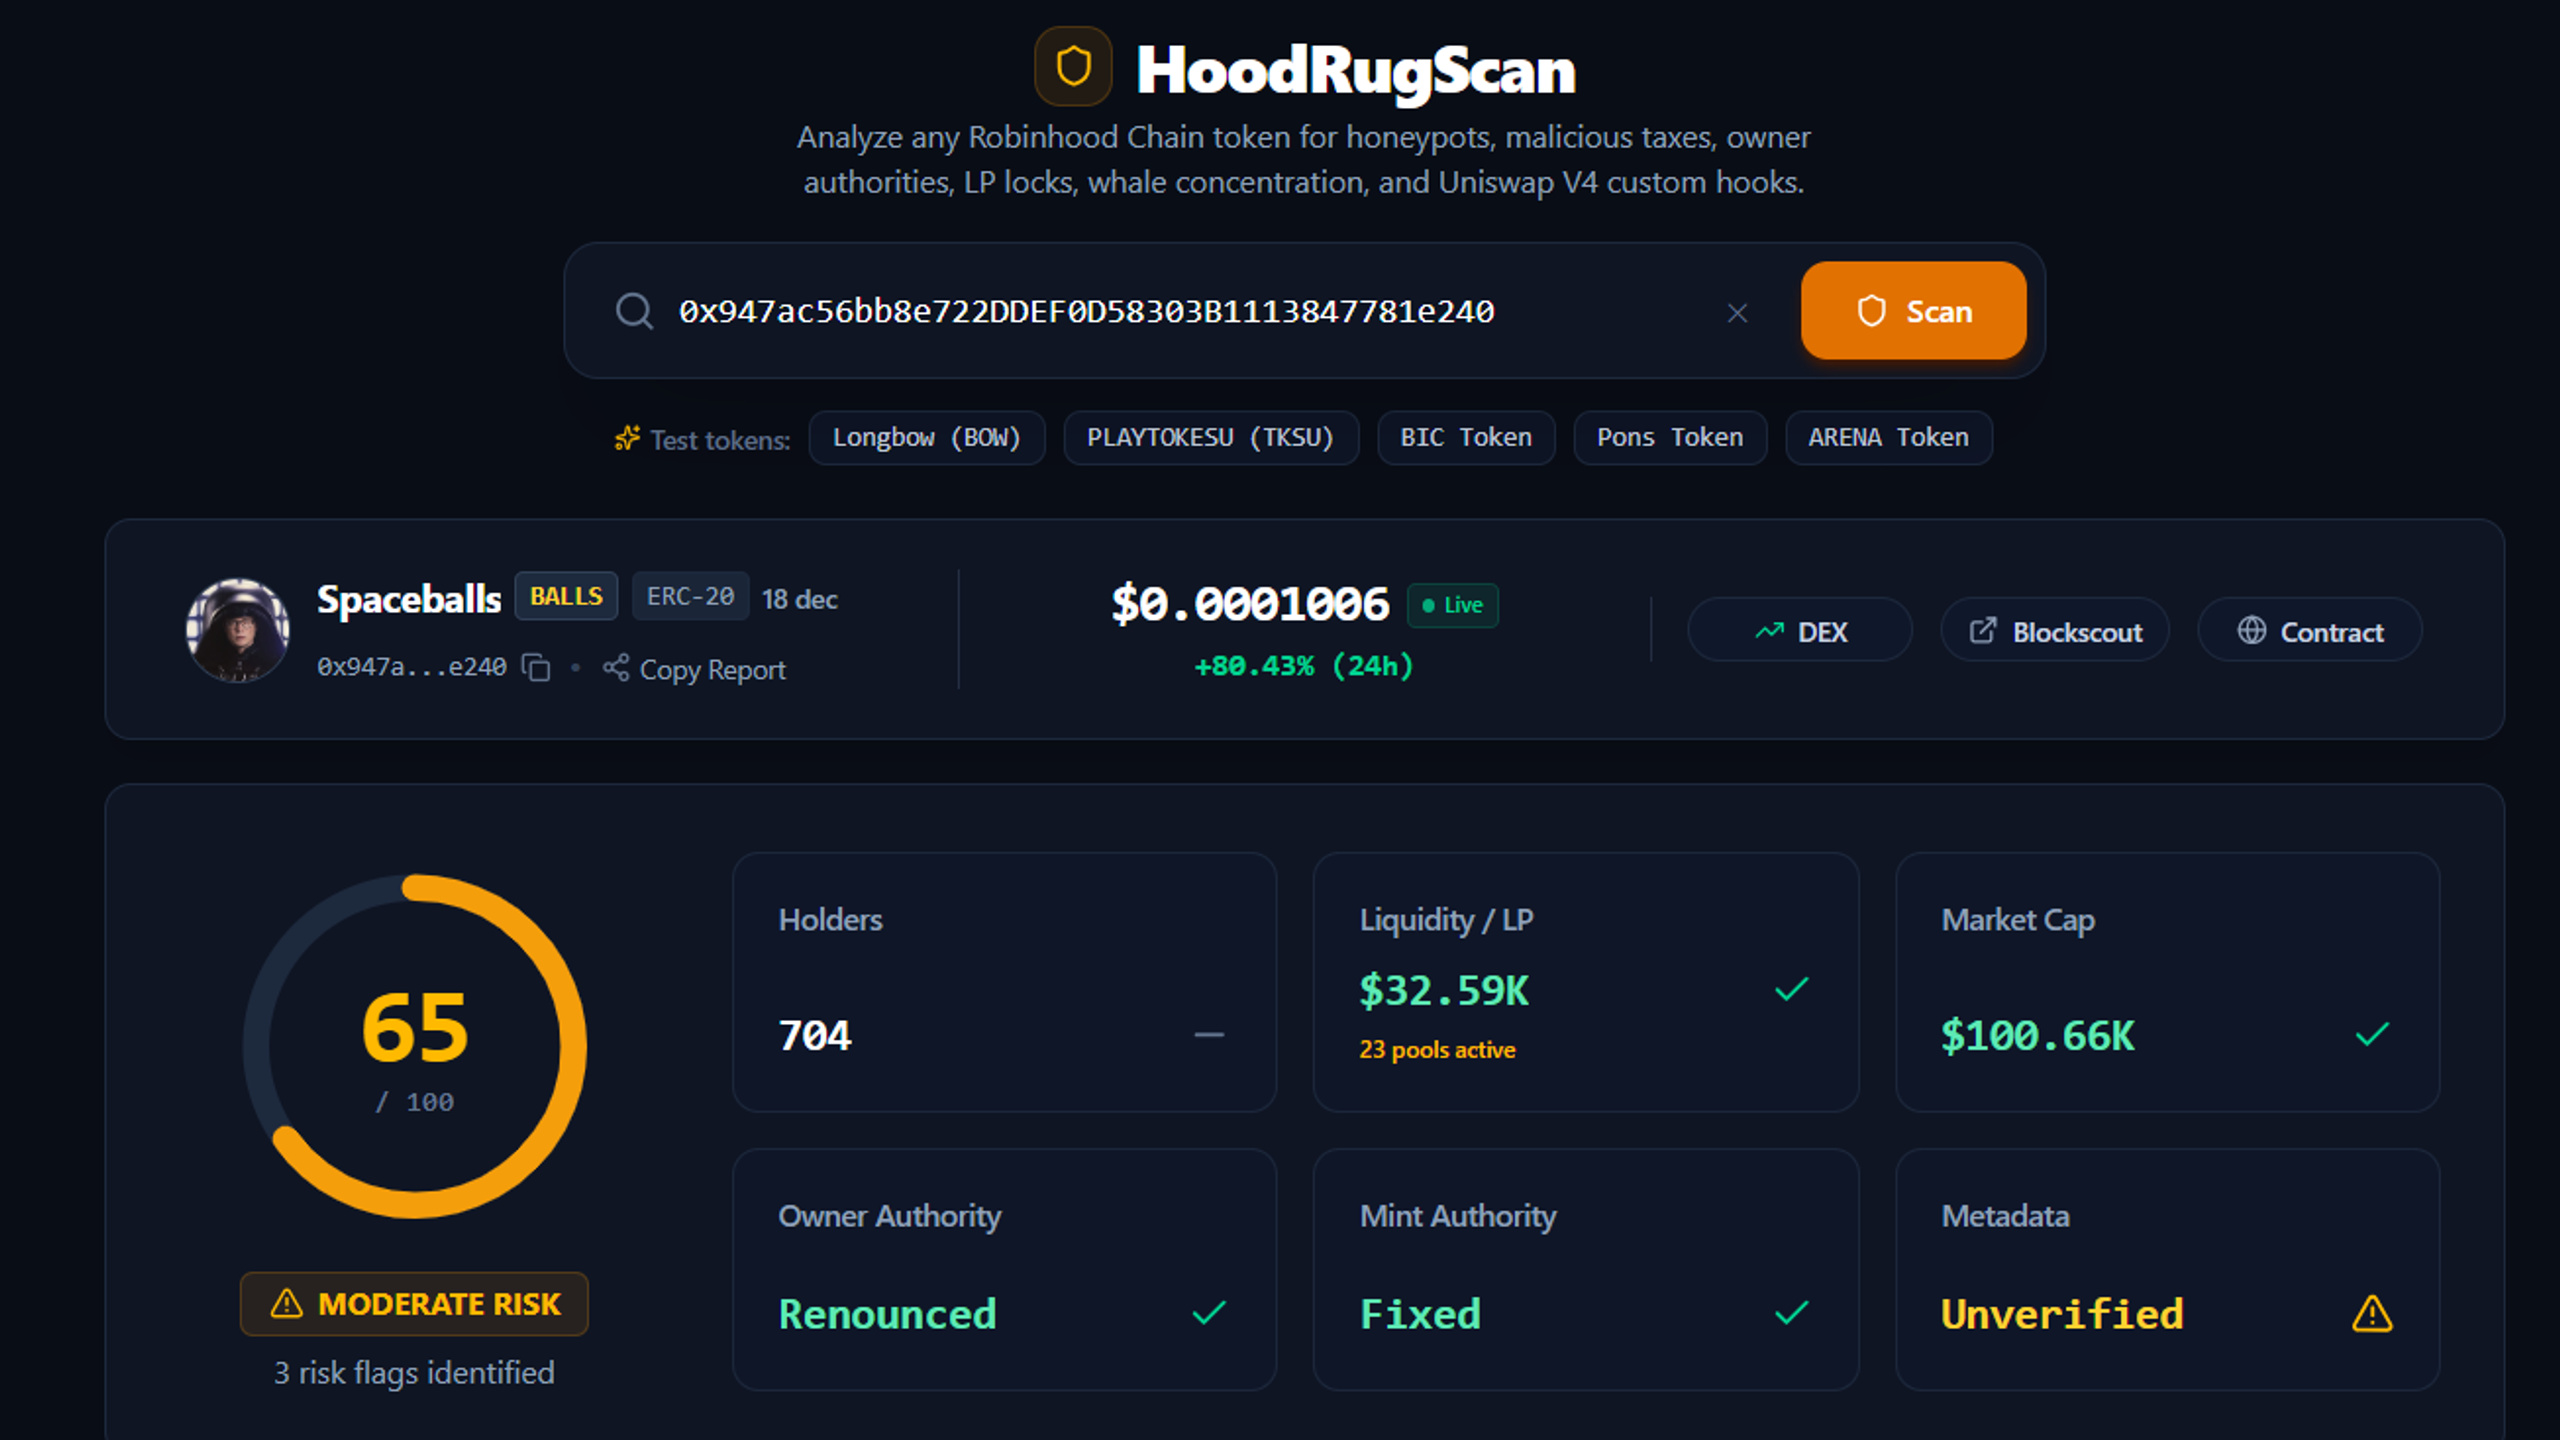Viewport: 2560px width, 1440px height.
Task: Click the checkmark in Market Cap card
Action: point(2372,1034)
